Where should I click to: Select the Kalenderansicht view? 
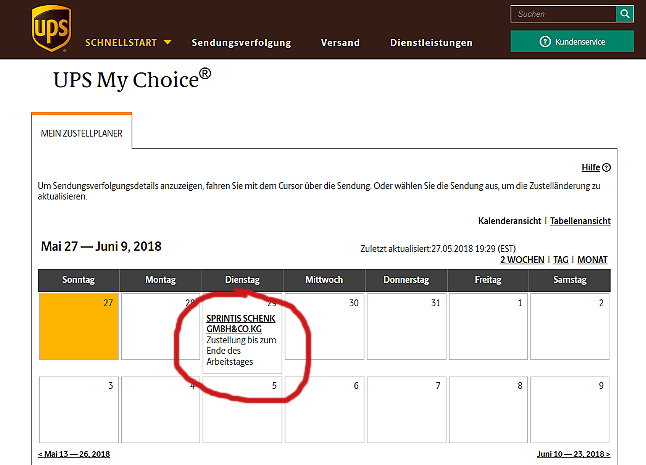[509, 221]
